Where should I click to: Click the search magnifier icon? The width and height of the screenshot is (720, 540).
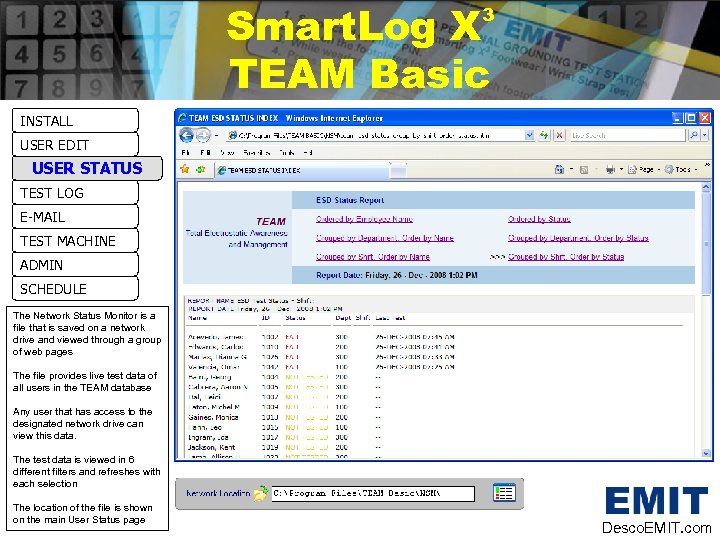pyautogui.click(x=693, y=135)
